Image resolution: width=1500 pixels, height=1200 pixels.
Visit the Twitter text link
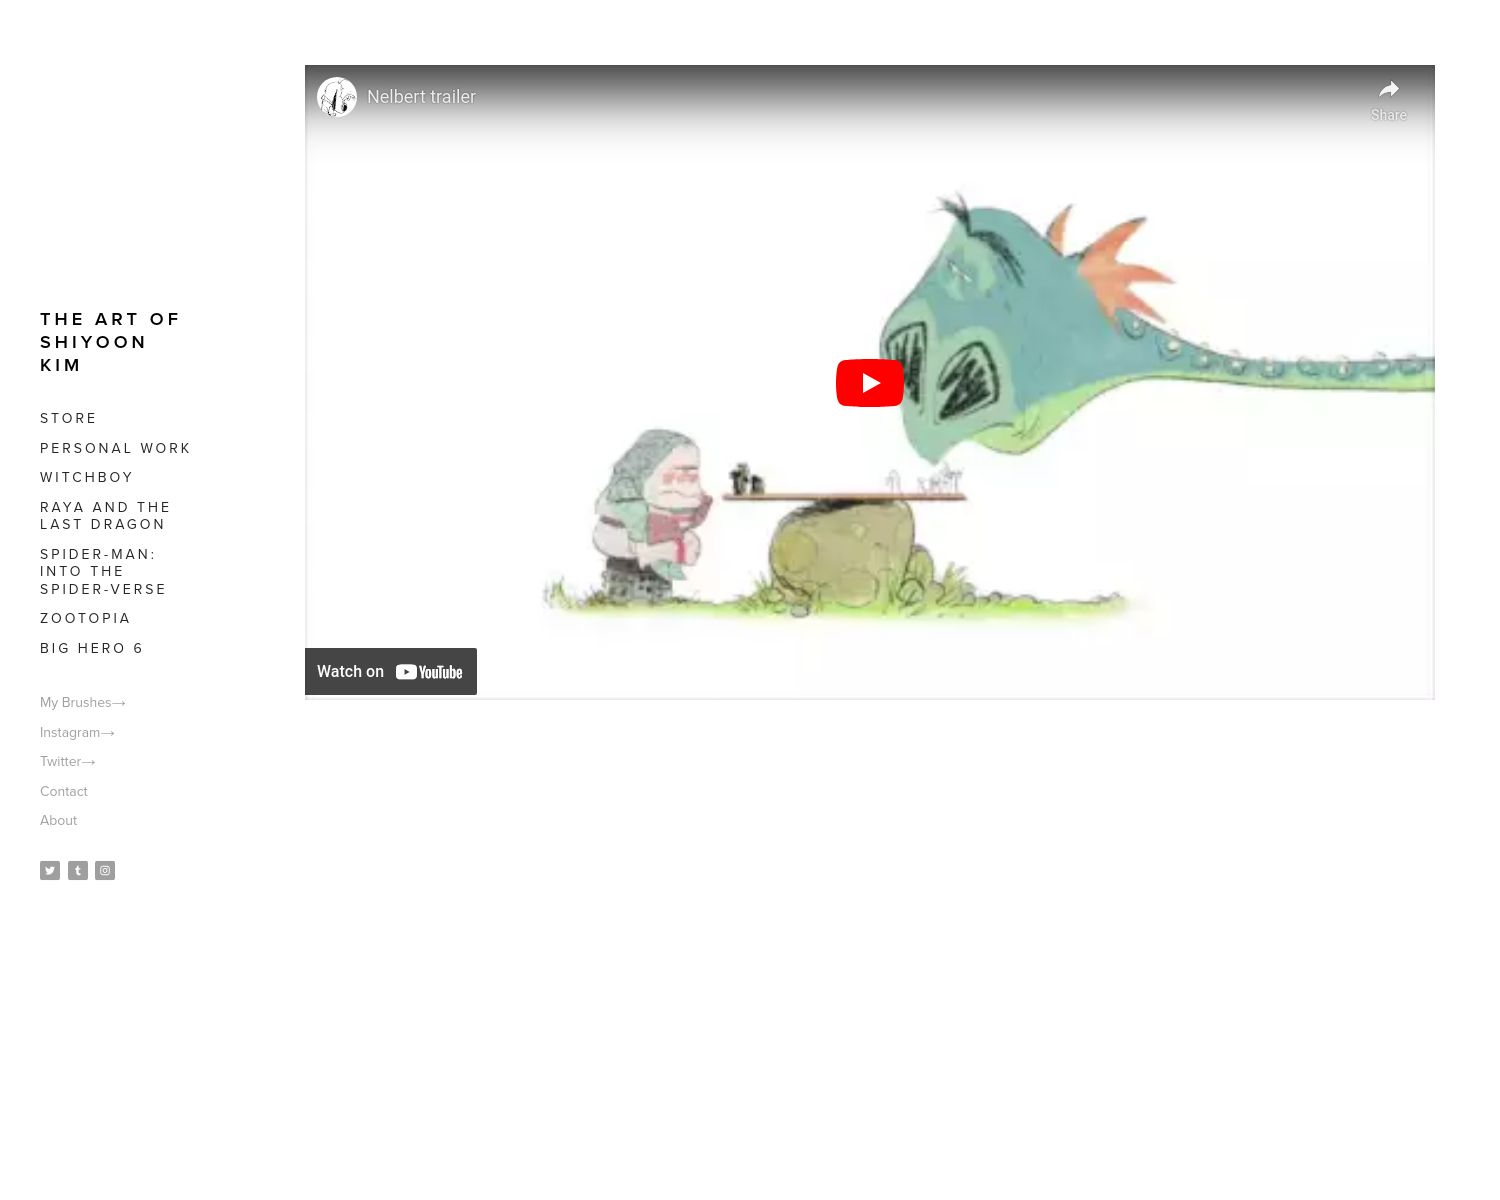(67, 762)
